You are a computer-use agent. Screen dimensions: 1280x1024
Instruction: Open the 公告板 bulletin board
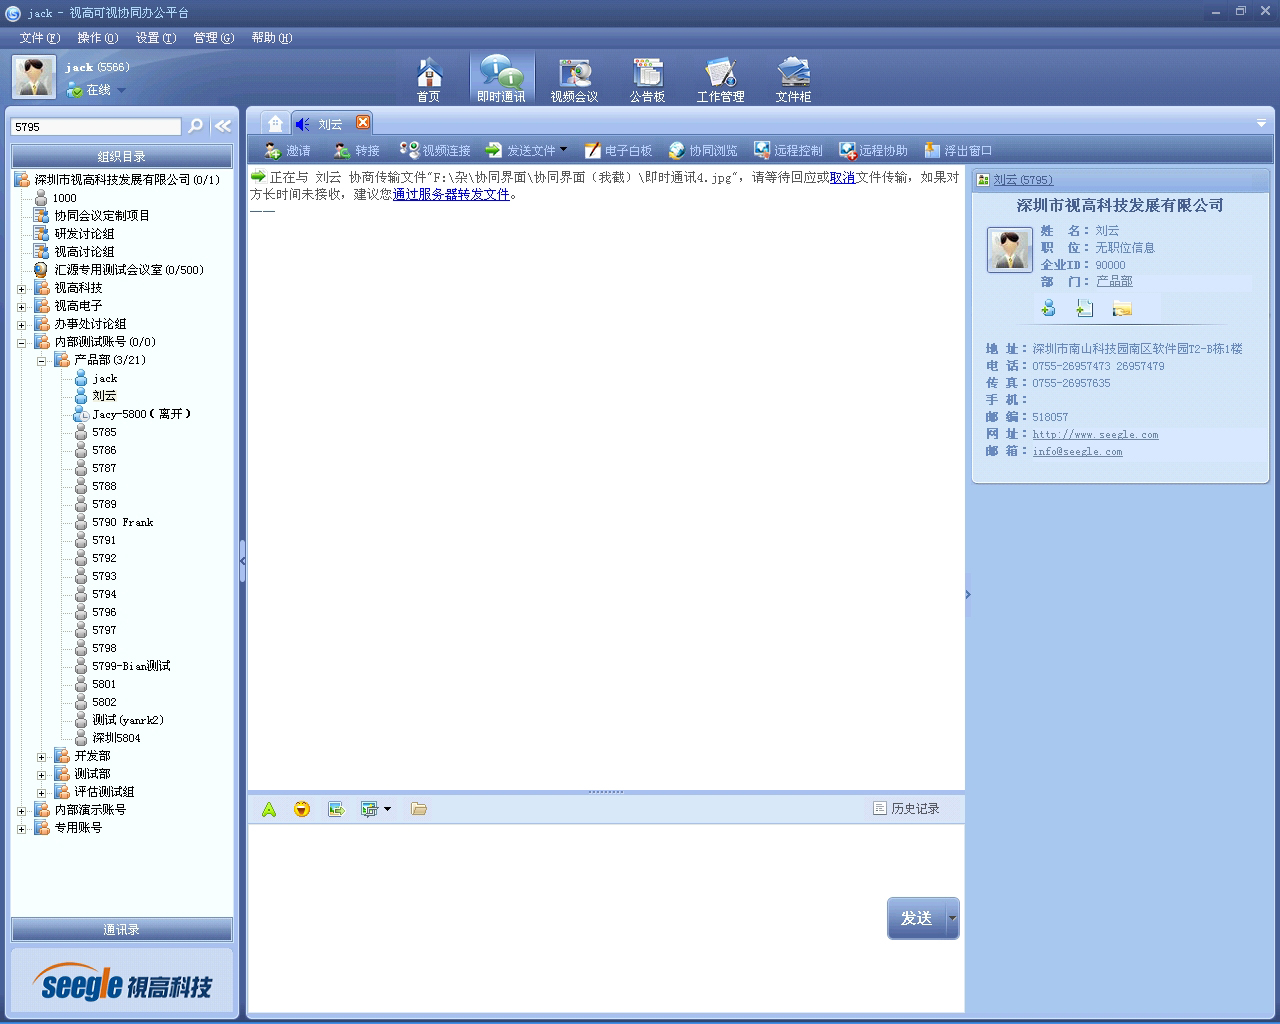(x=647, y=79)
